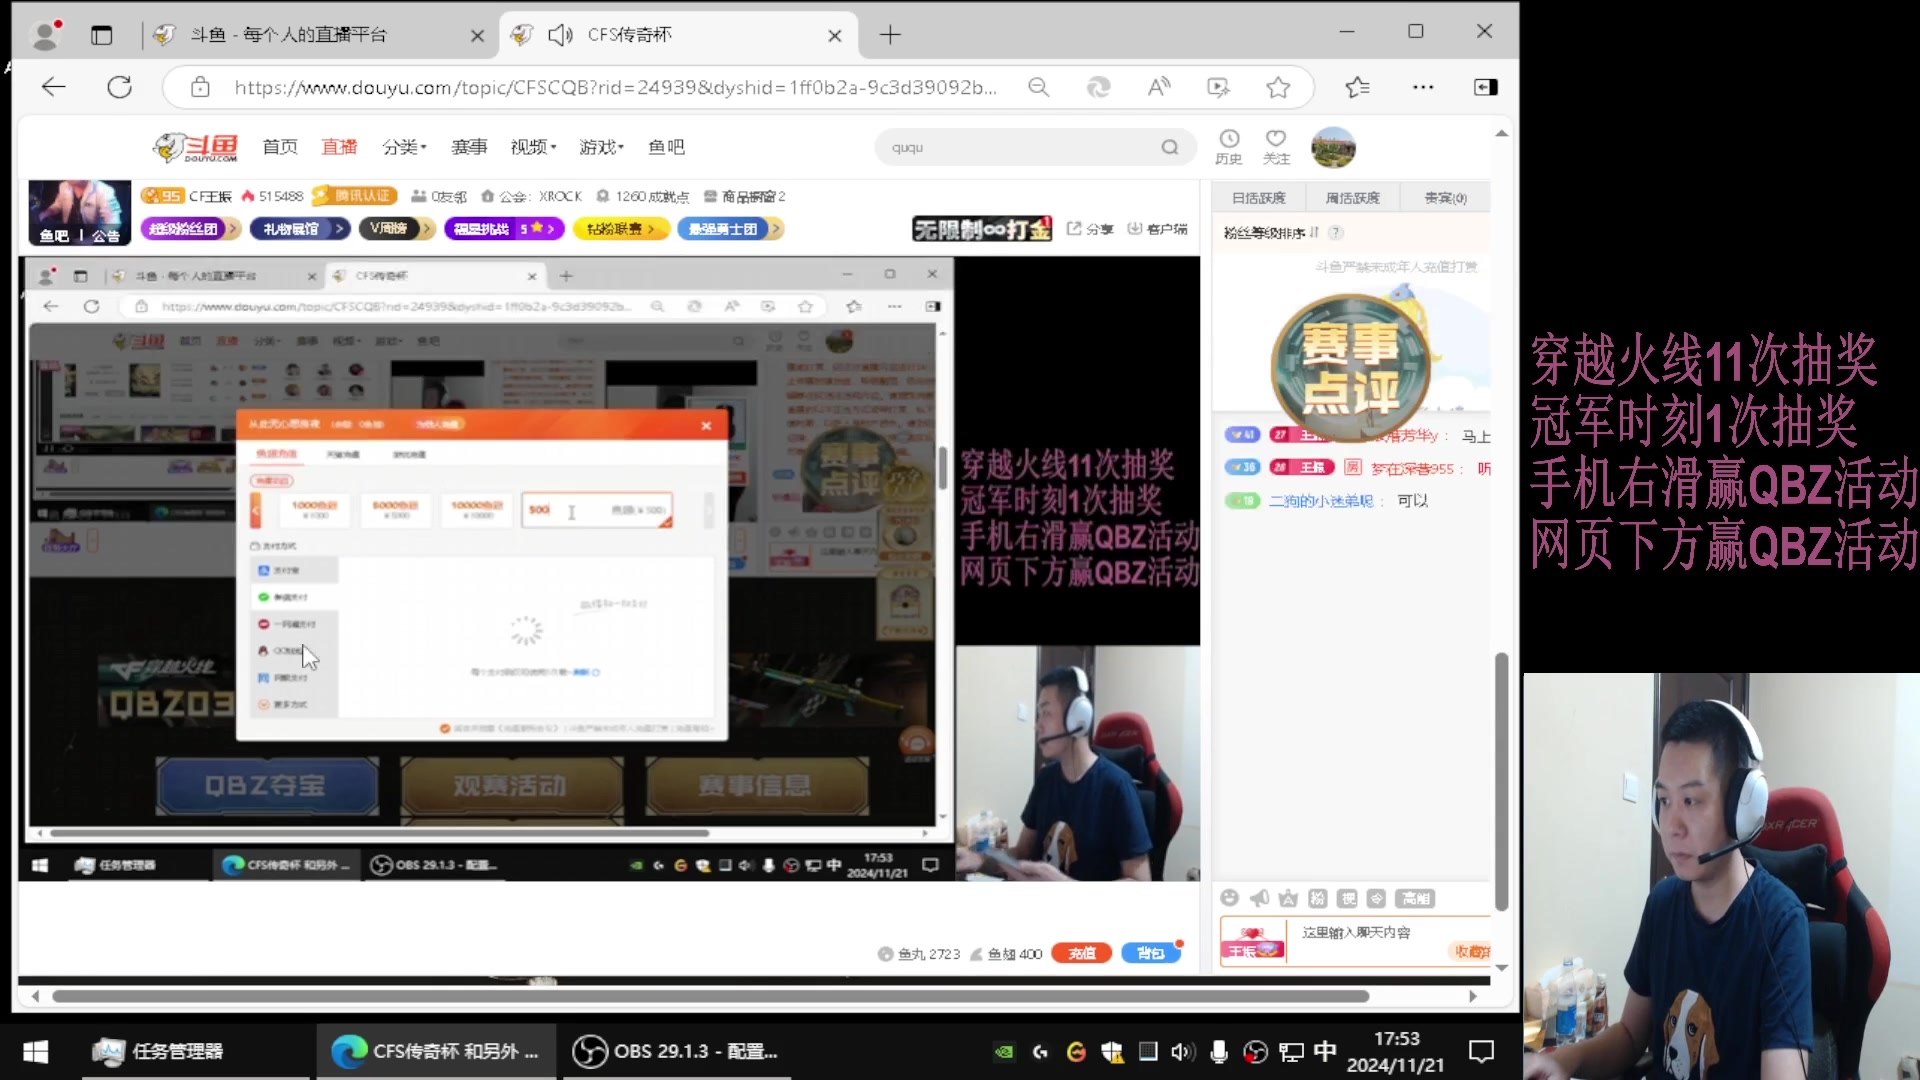Open the 历史 history icon
The image size is (1920, 1080).
click(1229, 146)
